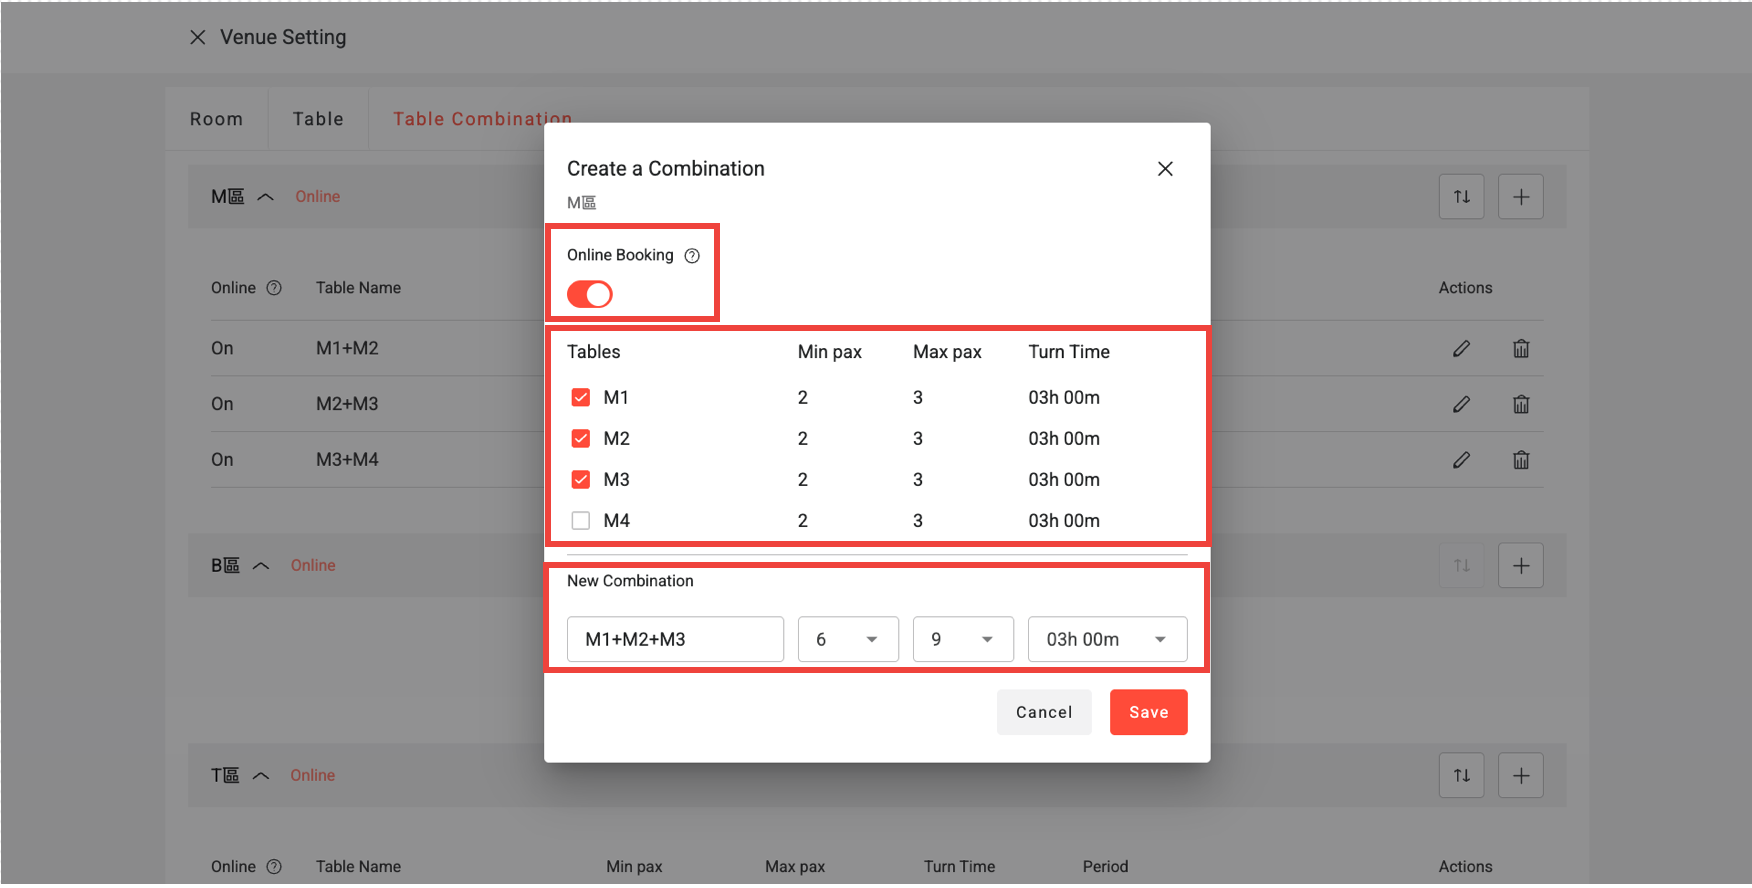Open the min pax dropdown showing 6

click(x=847, y=640)
